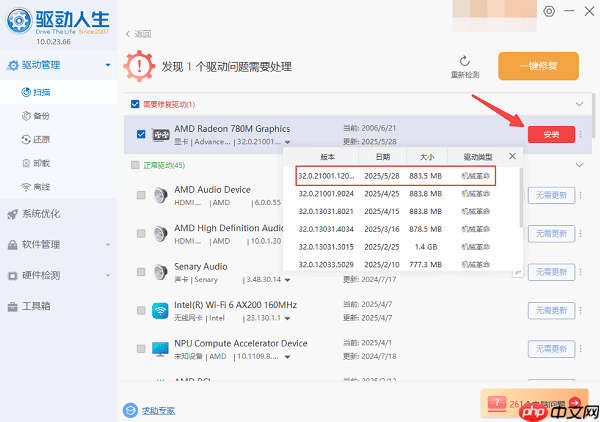Check the Senary Audio checkbox
600x422 pixels.
point(141,272)
